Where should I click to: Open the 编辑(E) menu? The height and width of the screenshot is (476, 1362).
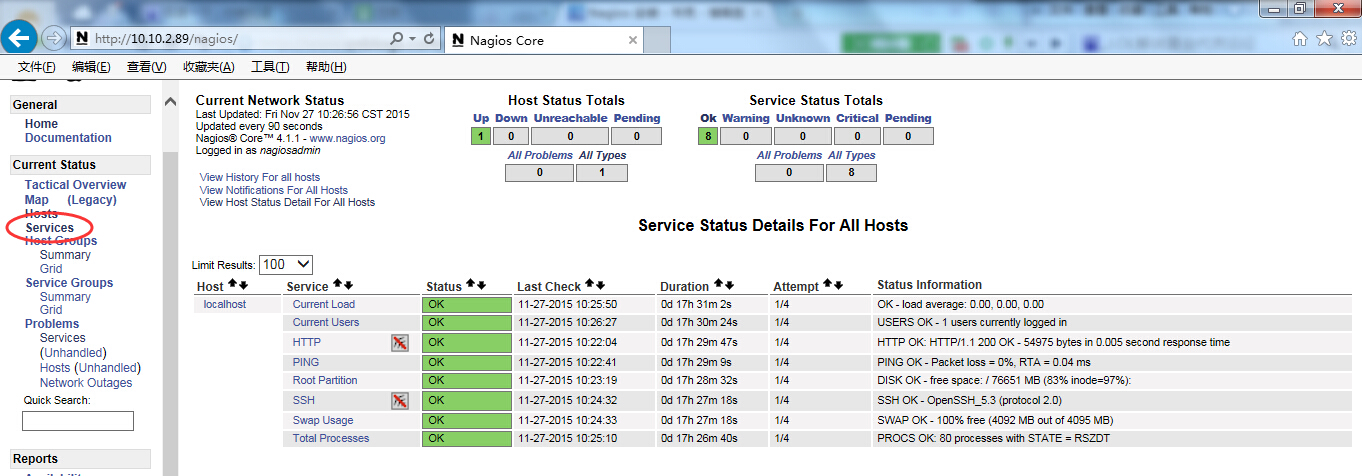tap(91, 67)
